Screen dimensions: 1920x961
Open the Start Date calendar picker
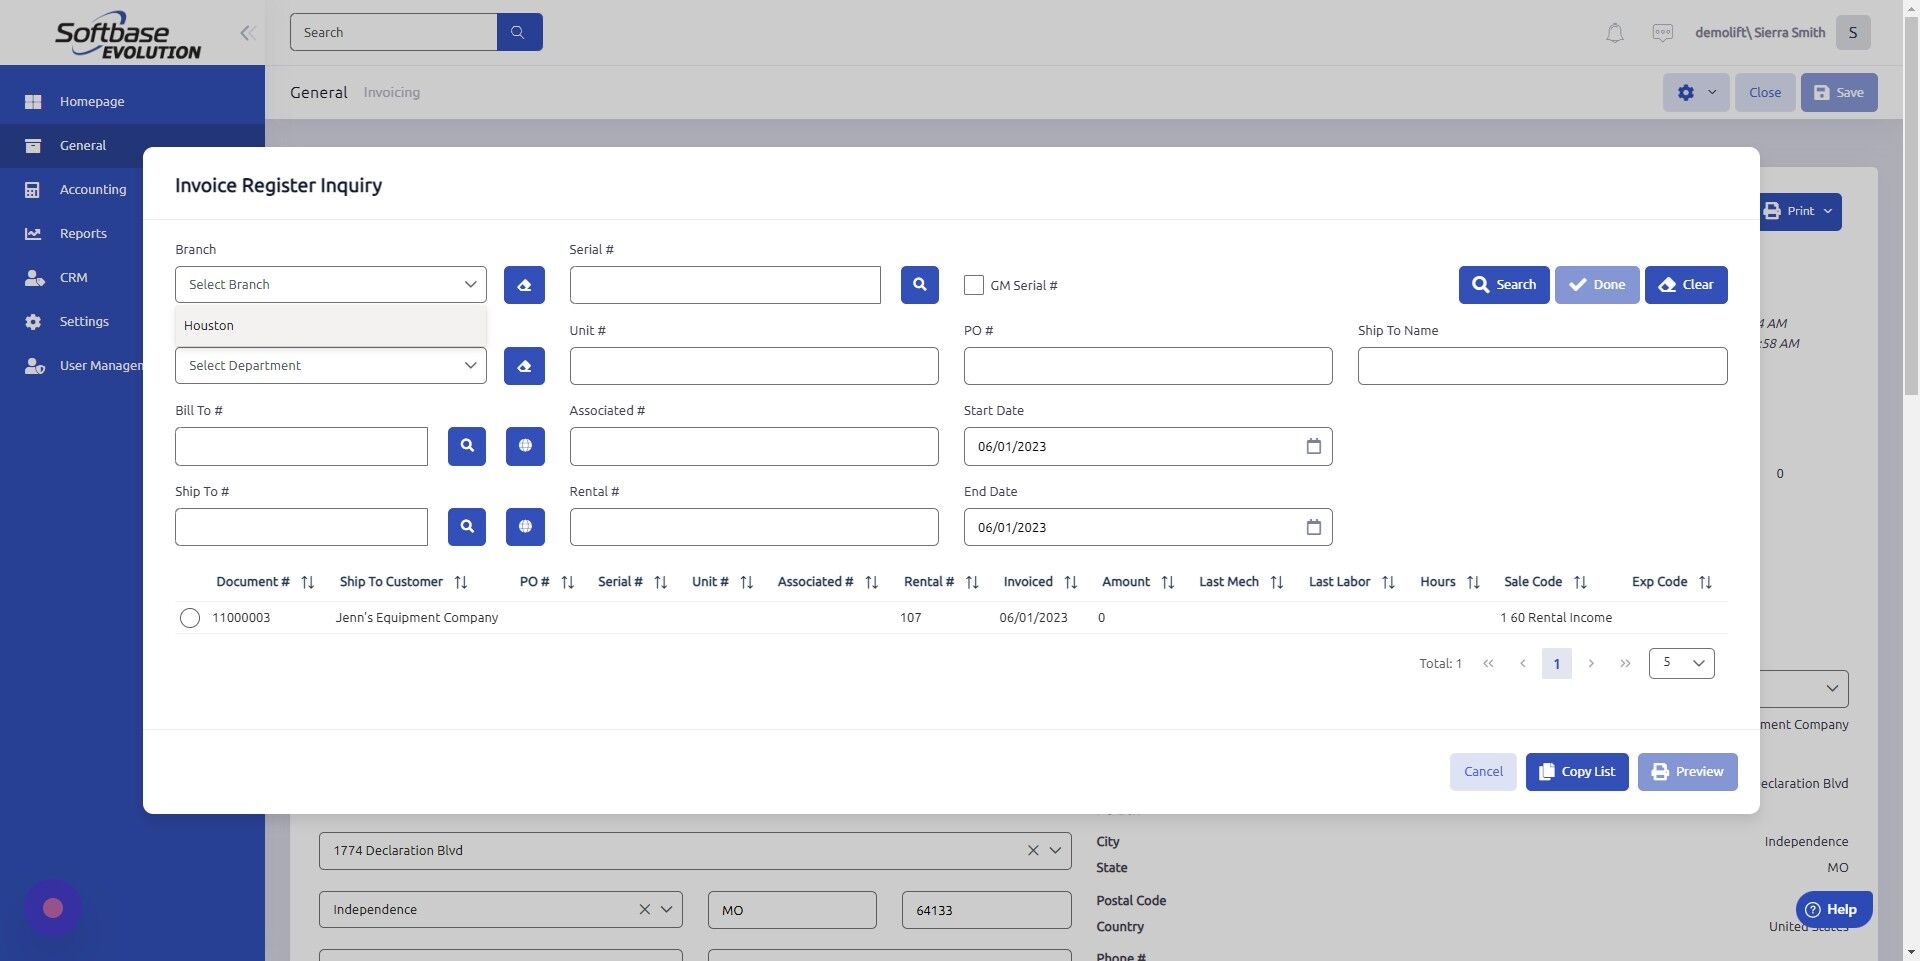click(x=1313, y=446)
